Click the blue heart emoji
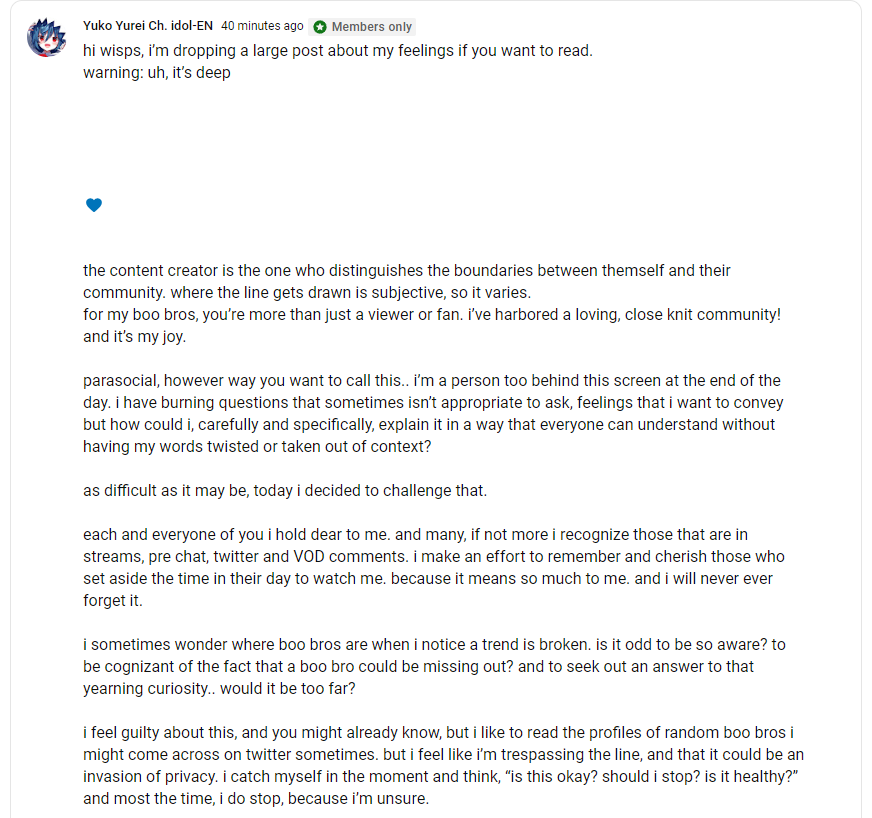This screenshot has width=872, height=818. [x=94, y=205]
